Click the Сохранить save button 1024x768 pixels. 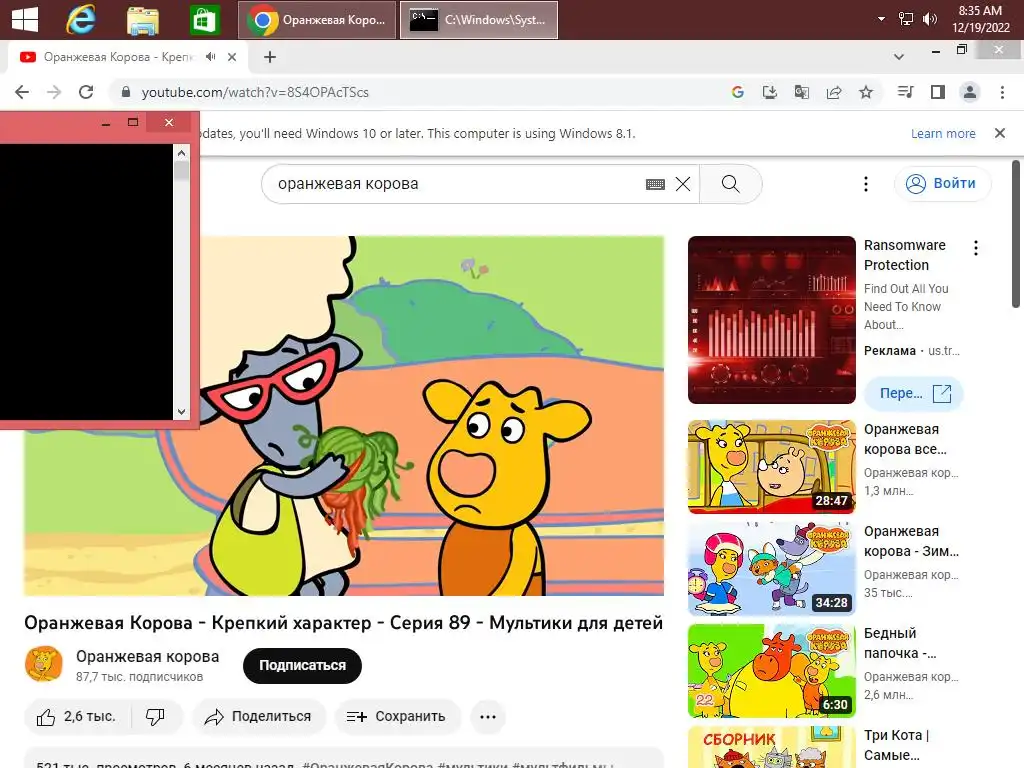[398, 717]
